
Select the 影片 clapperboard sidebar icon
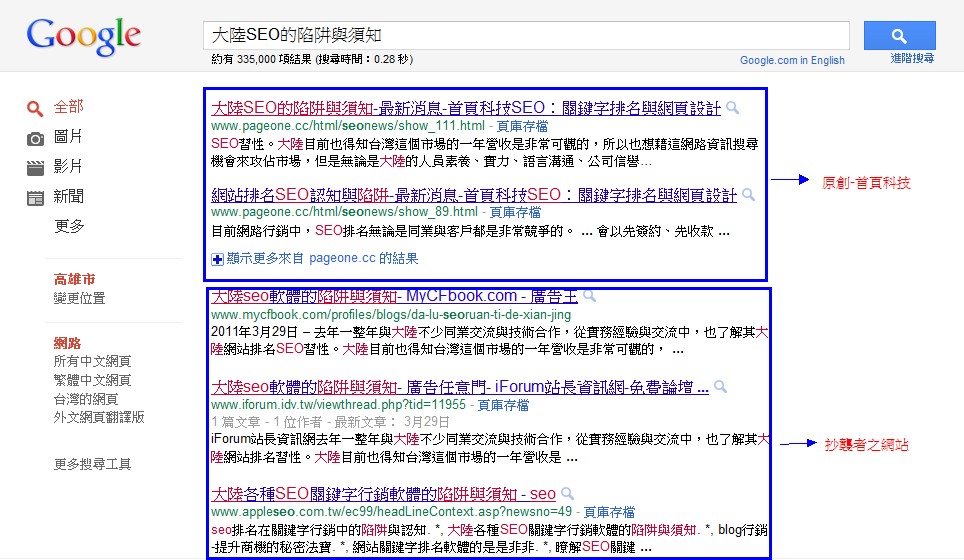(x=35, y=168)
